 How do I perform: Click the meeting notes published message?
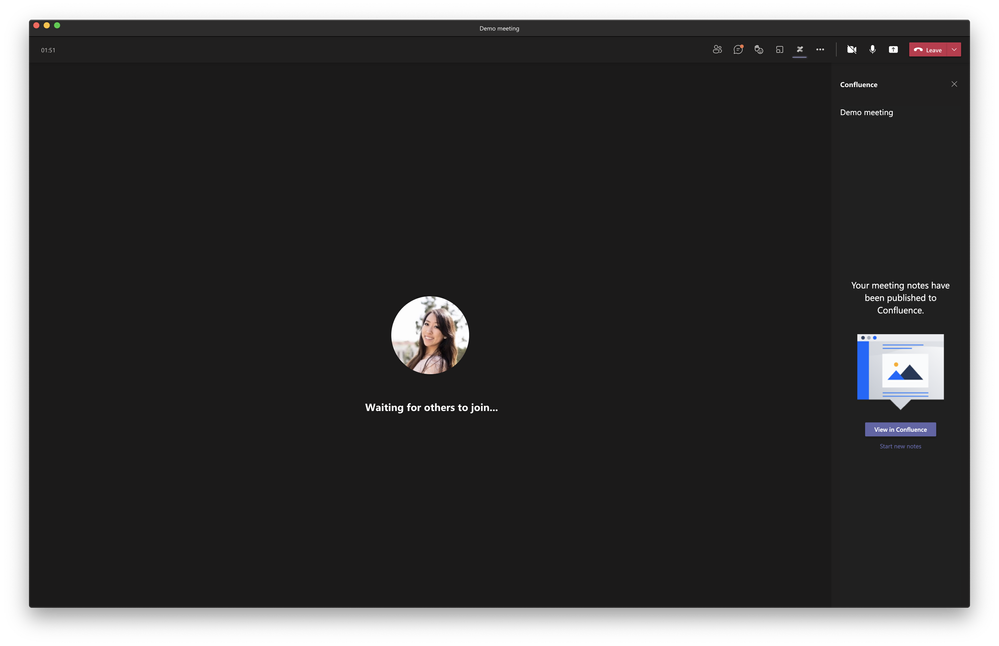900,298
